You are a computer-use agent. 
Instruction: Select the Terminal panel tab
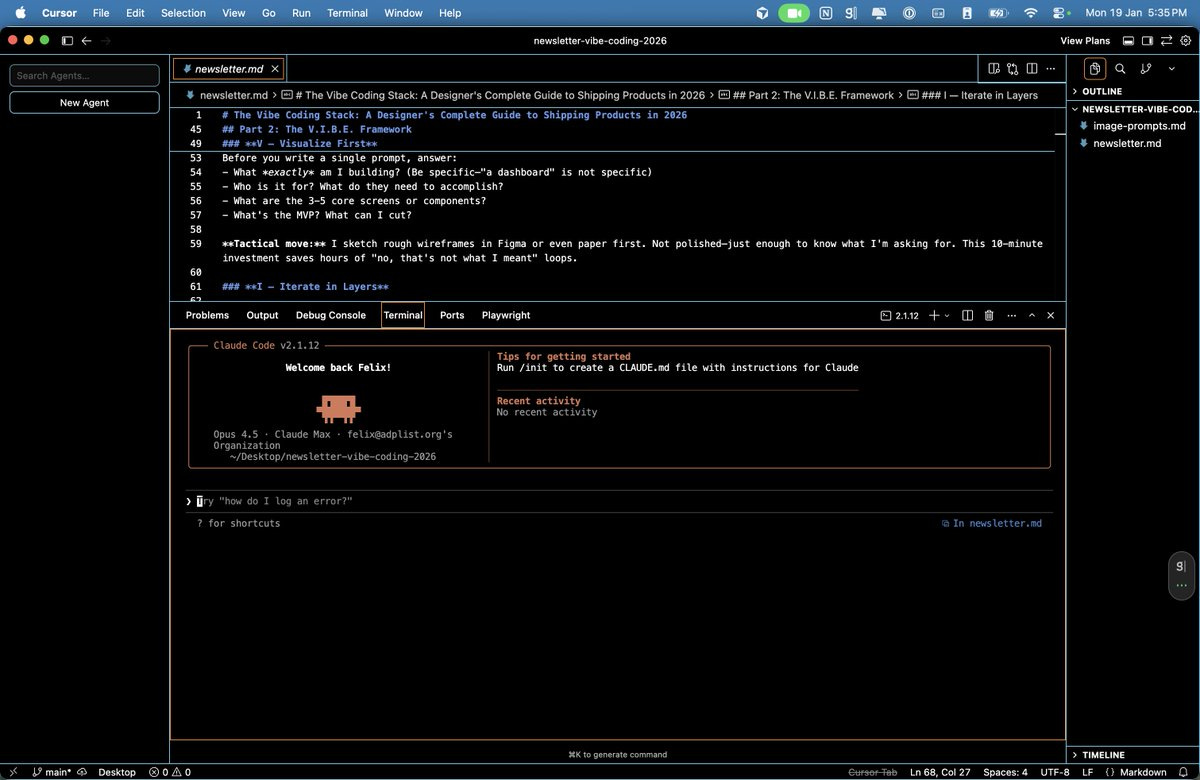point(403,315)
